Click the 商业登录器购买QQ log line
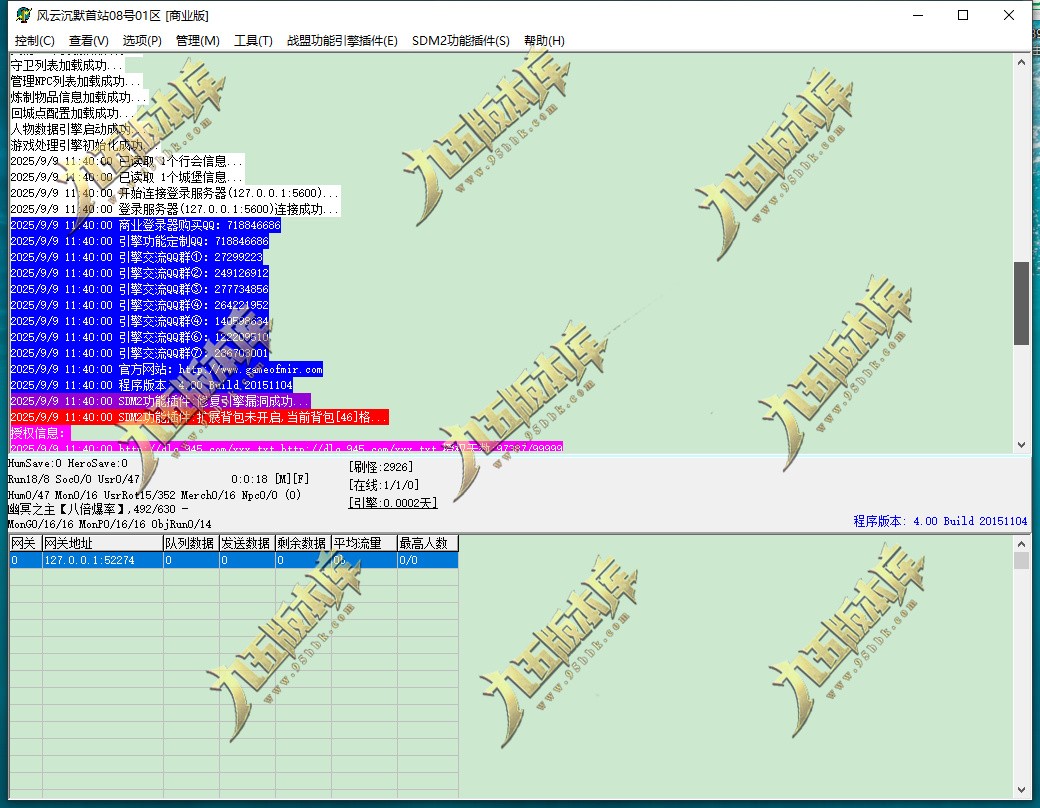The width and height of the screenshot is (1040, 808). pos(145,225)
